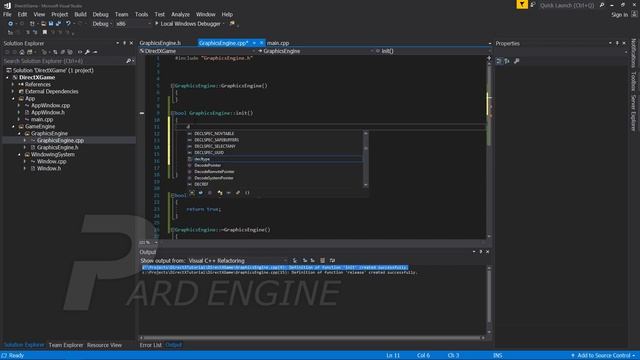Switch to the Team Explorer tab
Image resolution: width=640 pixels, height=360 pixels.
click(x=66, y=345)
